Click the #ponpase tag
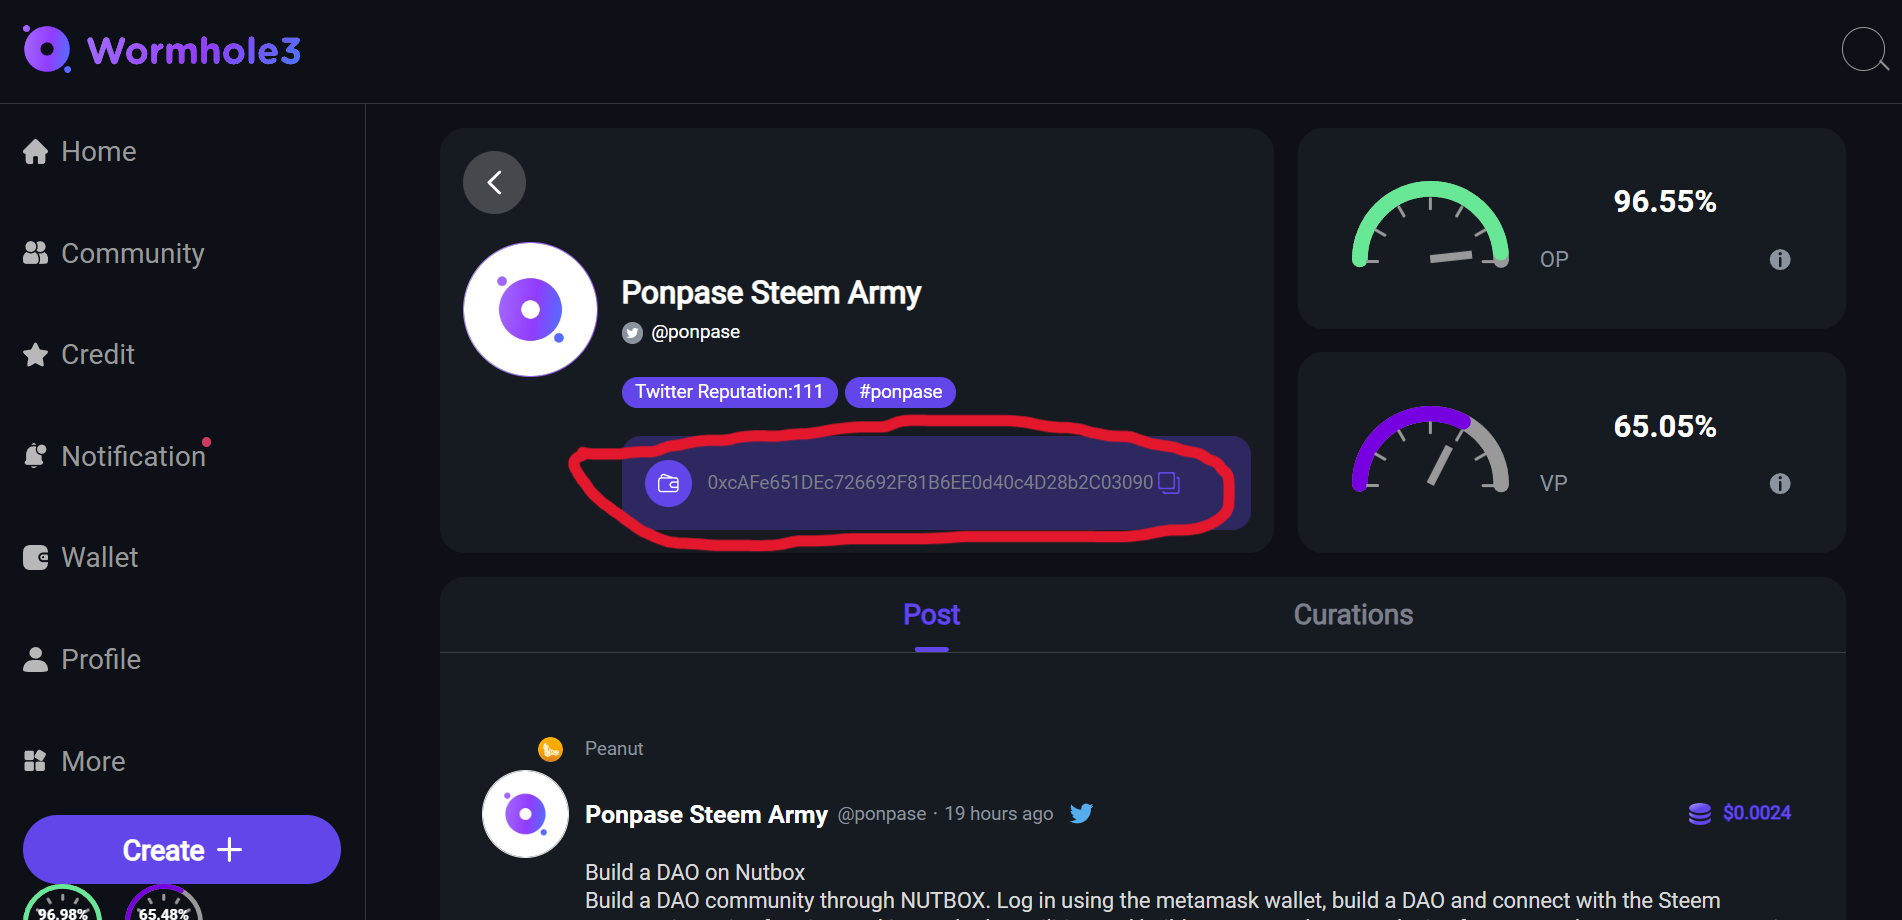This screenshot has height=920, width=1902. click(899, 392)
